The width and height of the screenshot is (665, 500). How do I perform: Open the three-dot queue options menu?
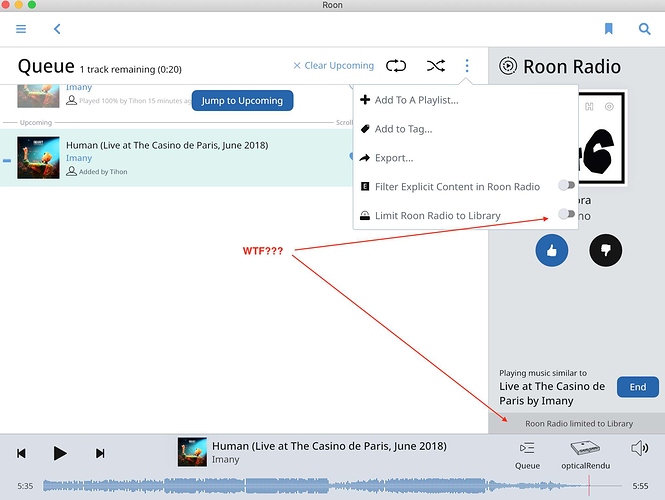[467, 66]
